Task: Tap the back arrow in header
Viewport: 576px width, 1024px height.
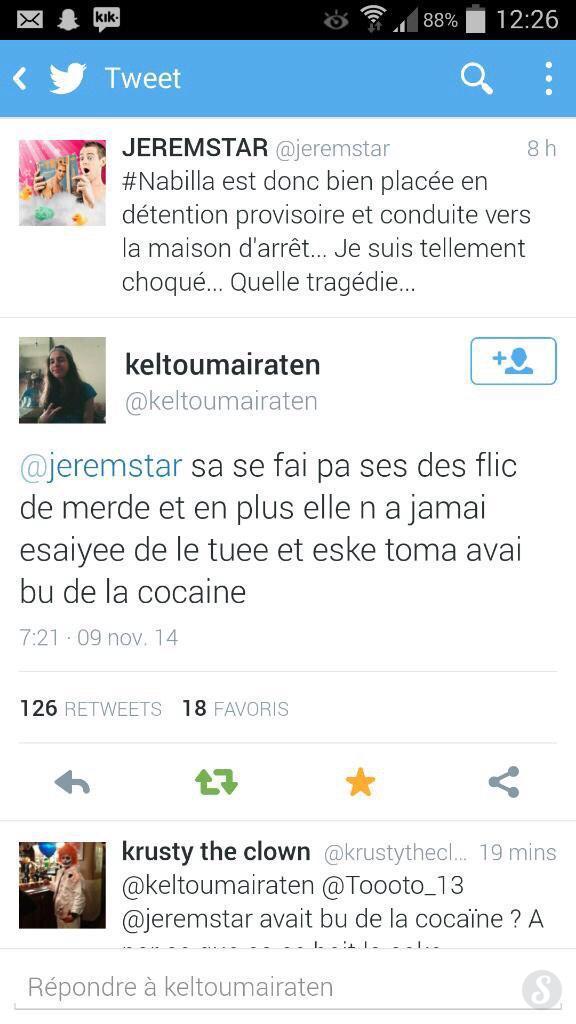Action: (x=20, y=79)
